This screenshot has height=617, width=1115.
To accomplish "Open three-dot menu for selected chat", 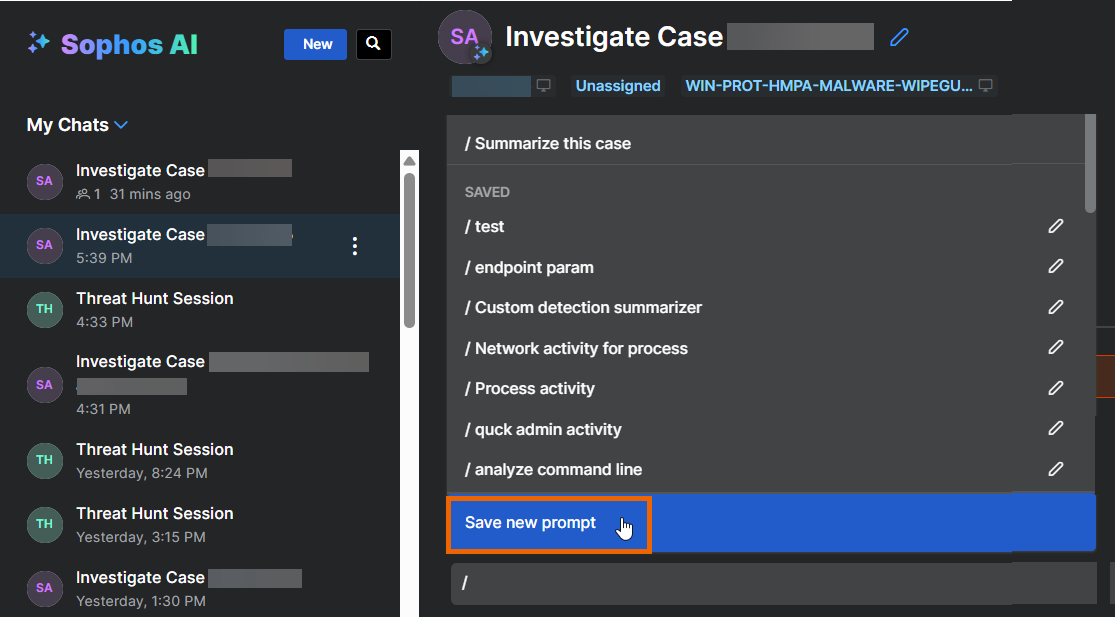I will pyautogui.click(x=354, y=246).
